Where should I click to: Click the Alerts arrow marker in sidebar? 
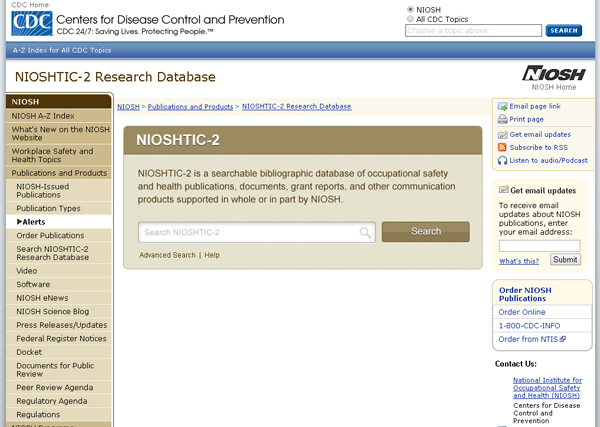pyautogui.click(x=19, y=222)
